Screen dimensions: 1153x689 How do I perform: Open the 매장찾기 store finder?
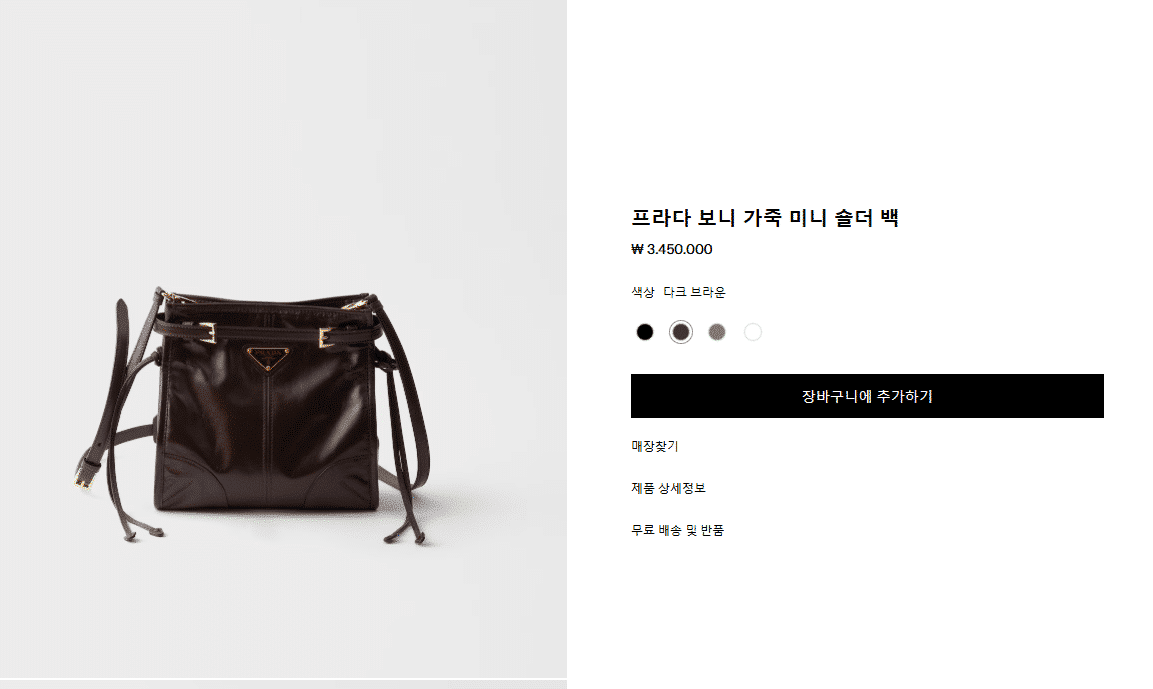[654, 446]
